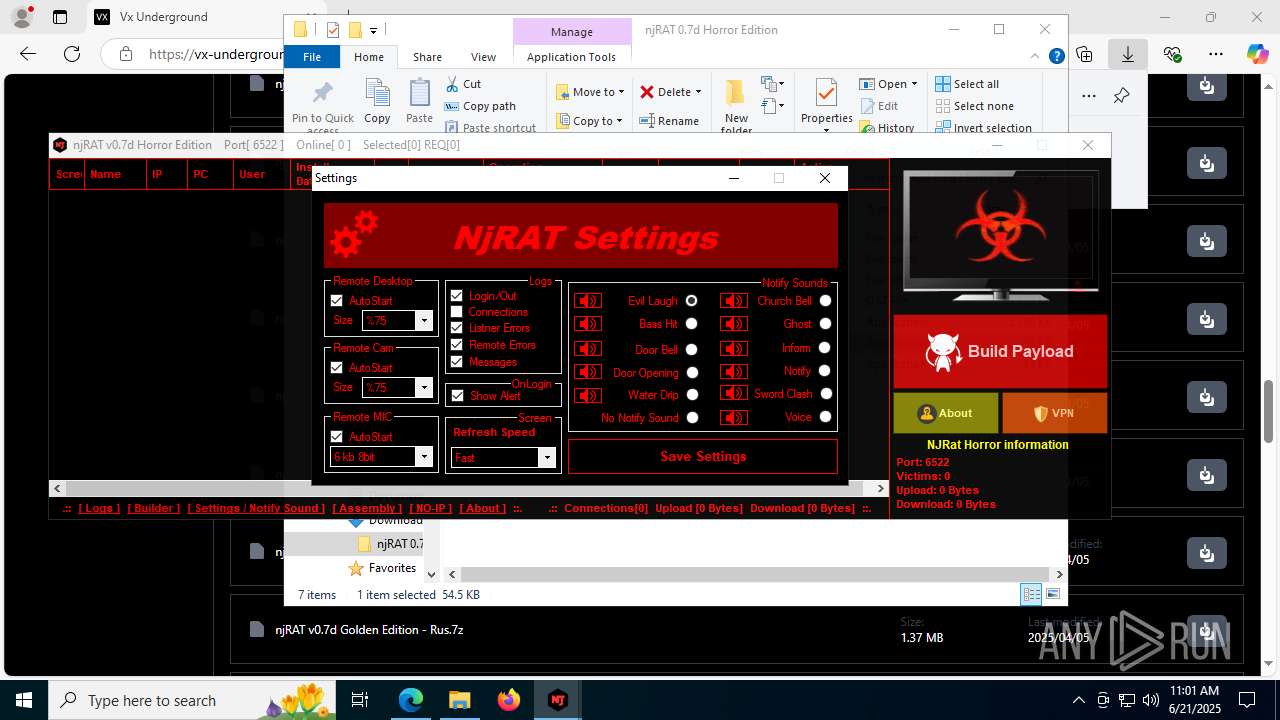Viewport: 1280px width, 720px height.
Task: Select Ghost notify sound radio button
Action: tap(825, 323)
